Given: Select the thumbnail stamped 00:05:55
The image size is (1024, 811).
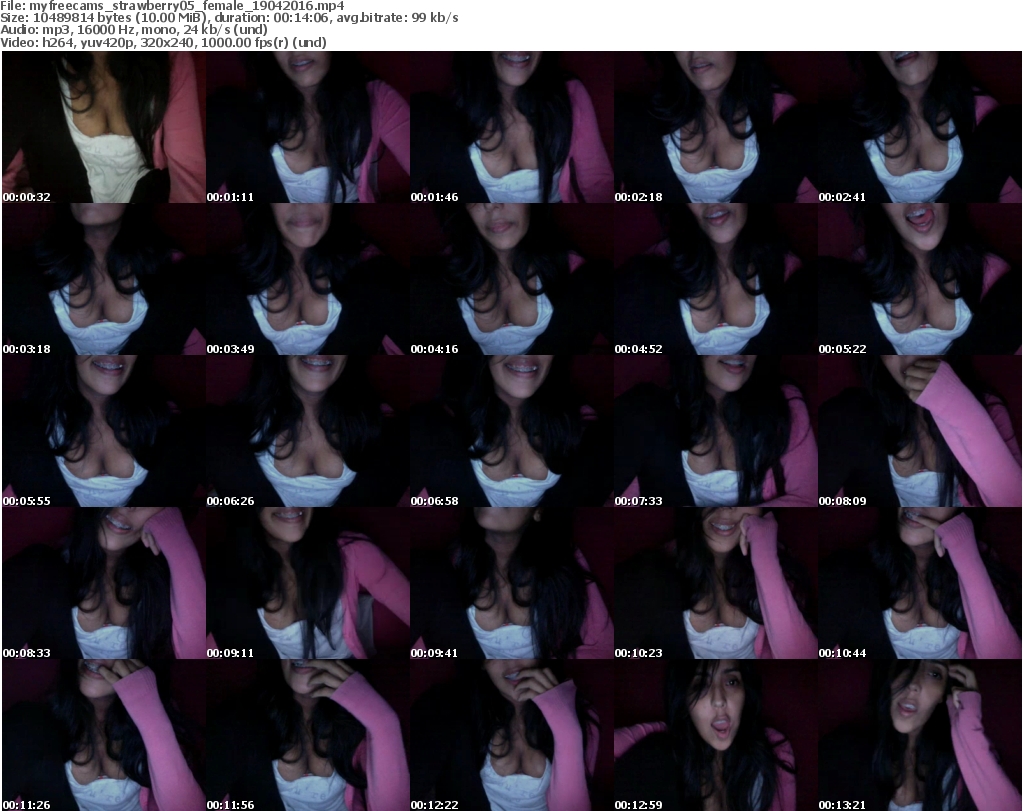Looking at the screenshot, I should (x=104, y=431).
